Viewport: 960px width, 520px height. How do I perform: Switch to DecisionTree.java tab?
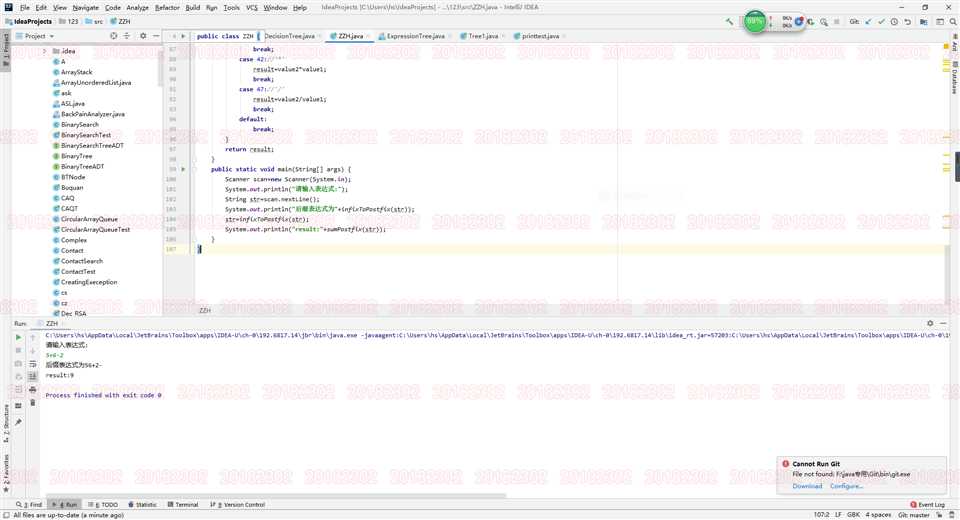click(290, 36)
